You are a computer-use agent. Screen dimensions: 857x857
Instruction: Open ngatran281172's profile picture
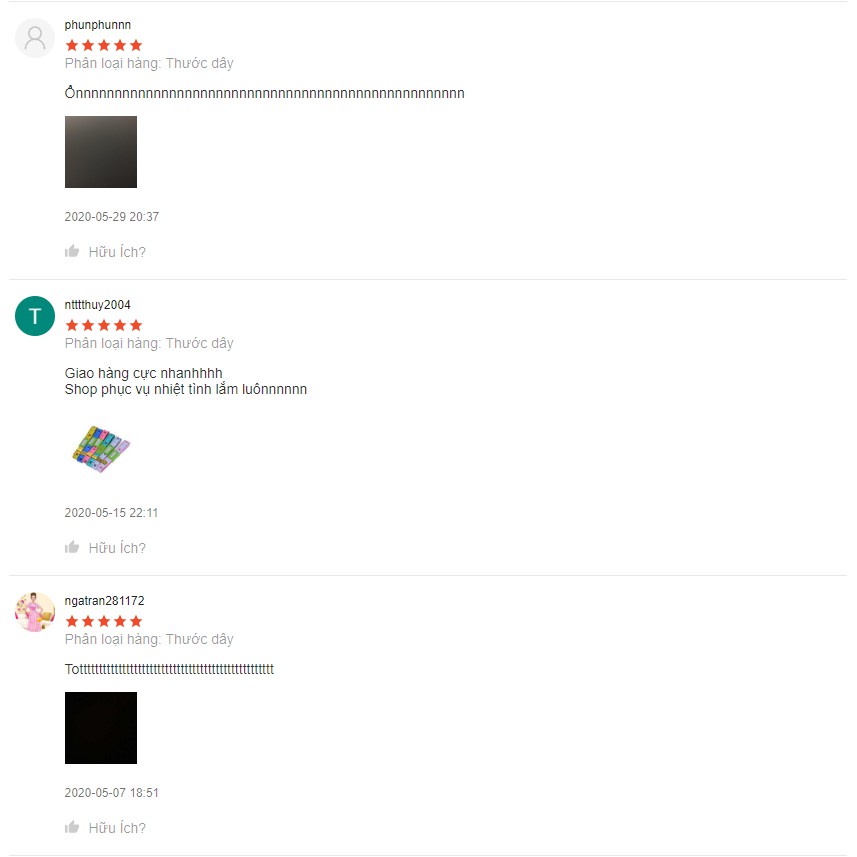[35, 612]
